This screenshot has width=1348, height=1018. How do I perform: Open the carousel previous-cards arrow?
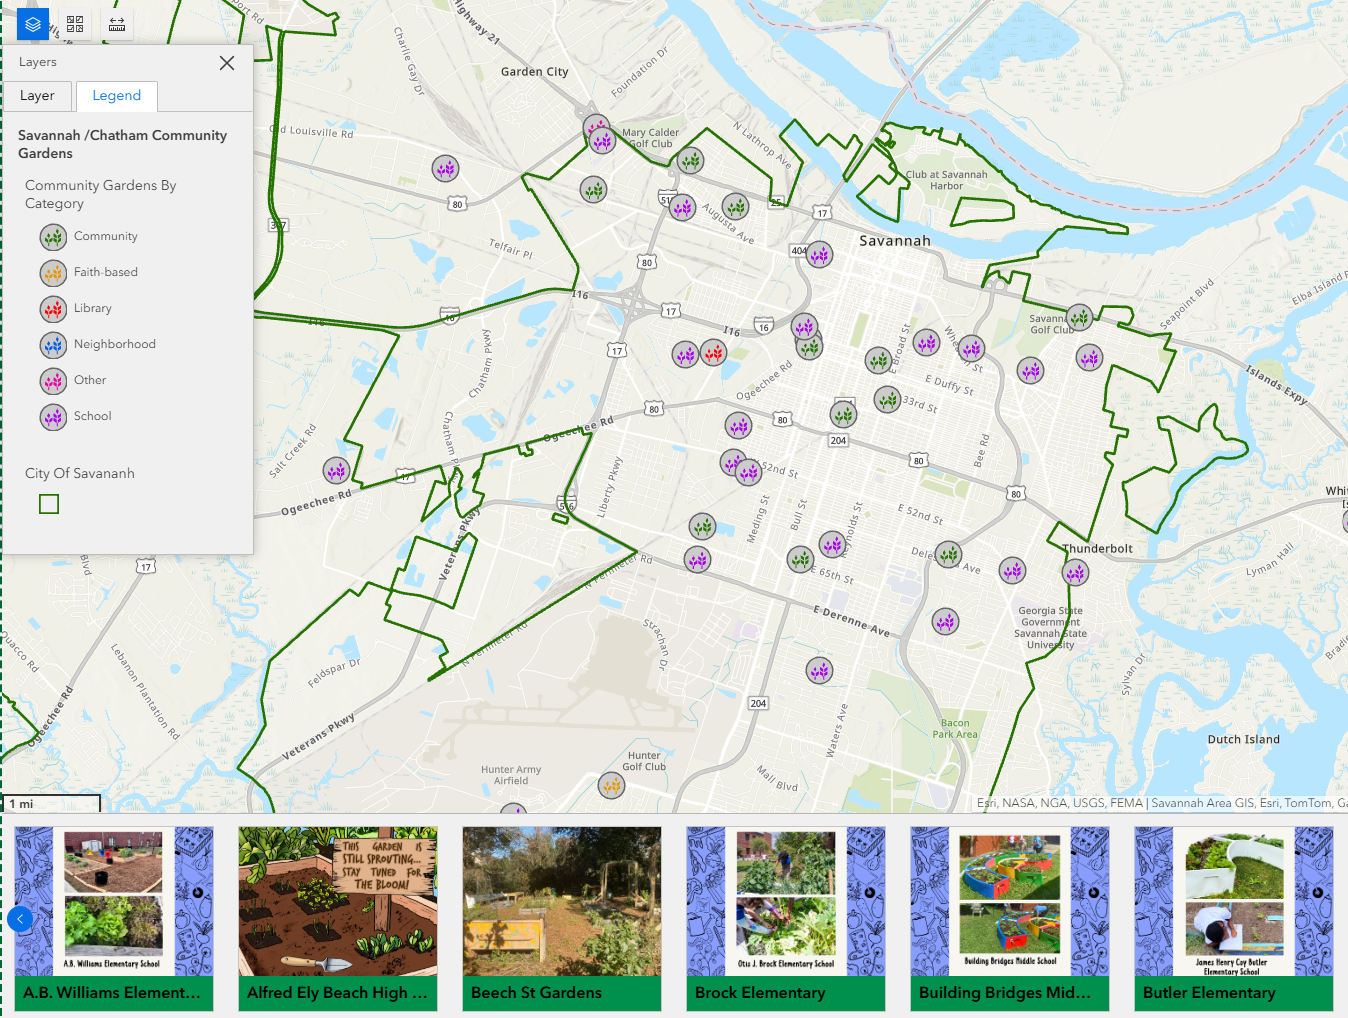coord(19,918)
